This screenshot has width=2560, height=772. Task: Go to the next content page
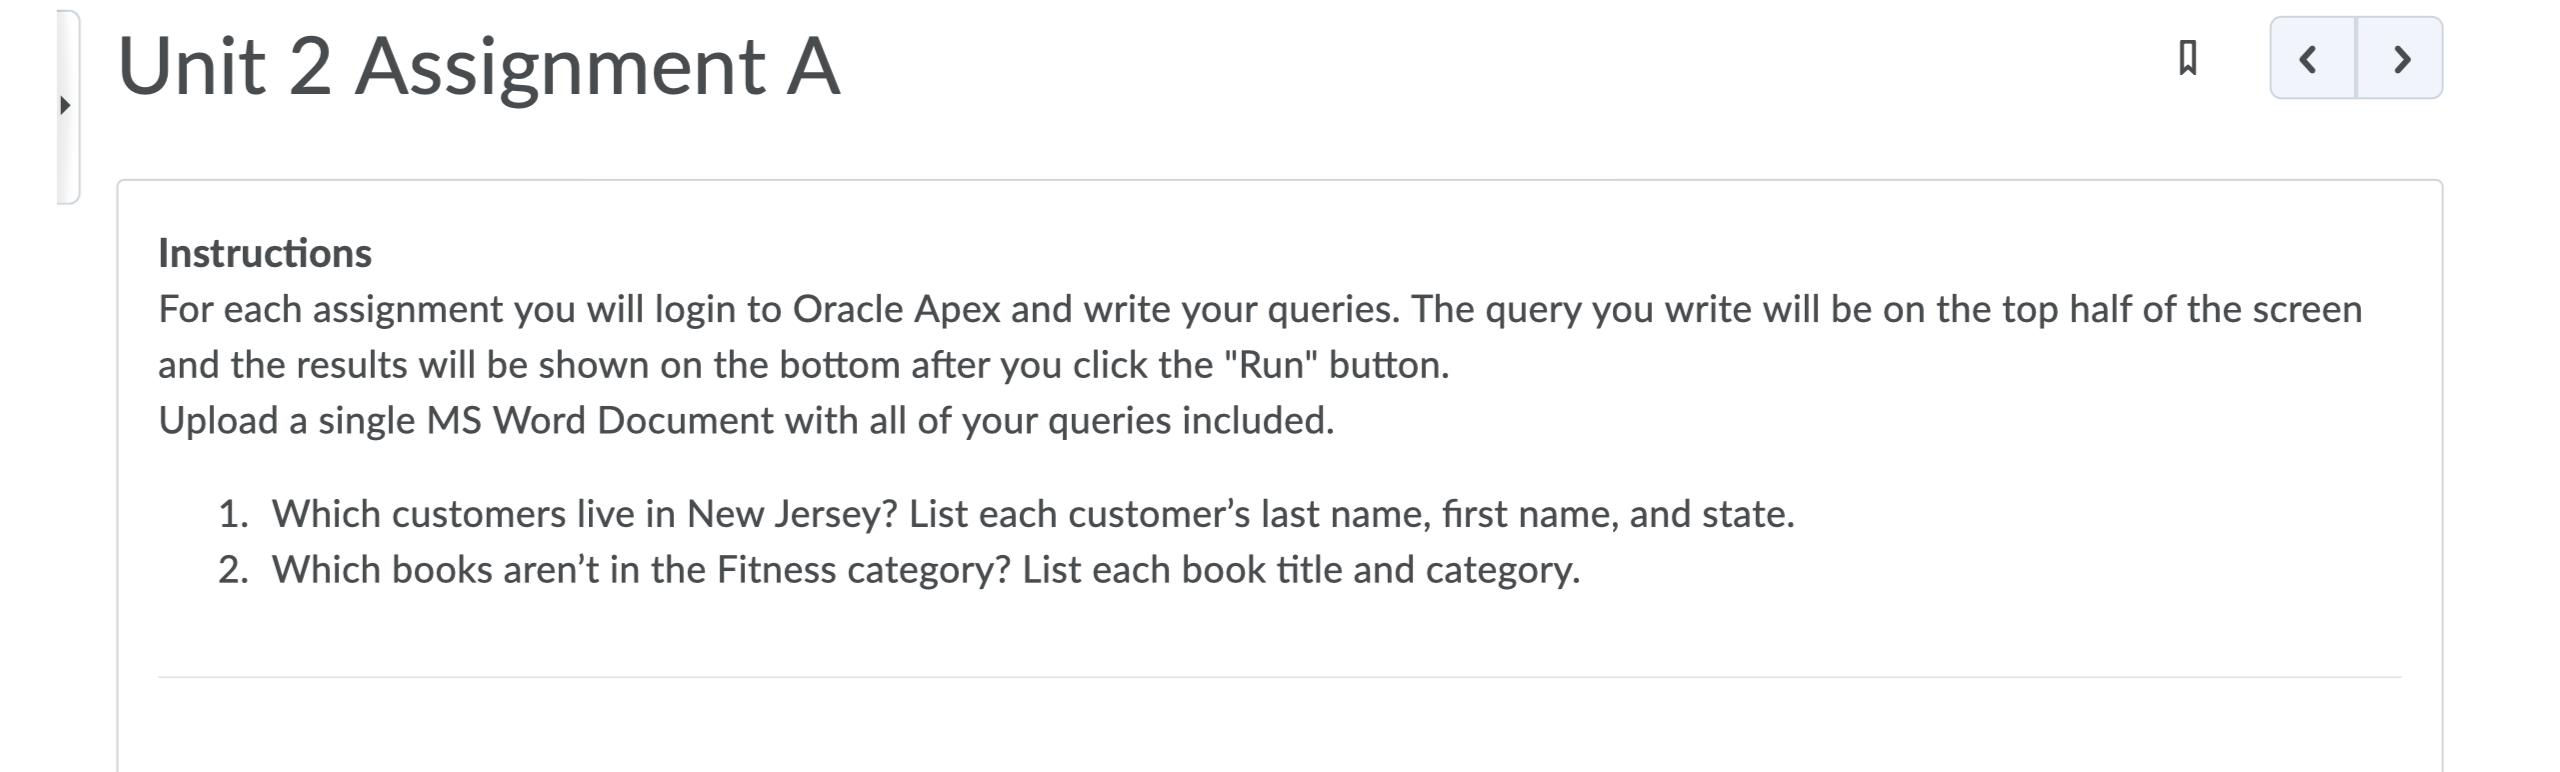pyautogui.click(x=2400, y=58)
